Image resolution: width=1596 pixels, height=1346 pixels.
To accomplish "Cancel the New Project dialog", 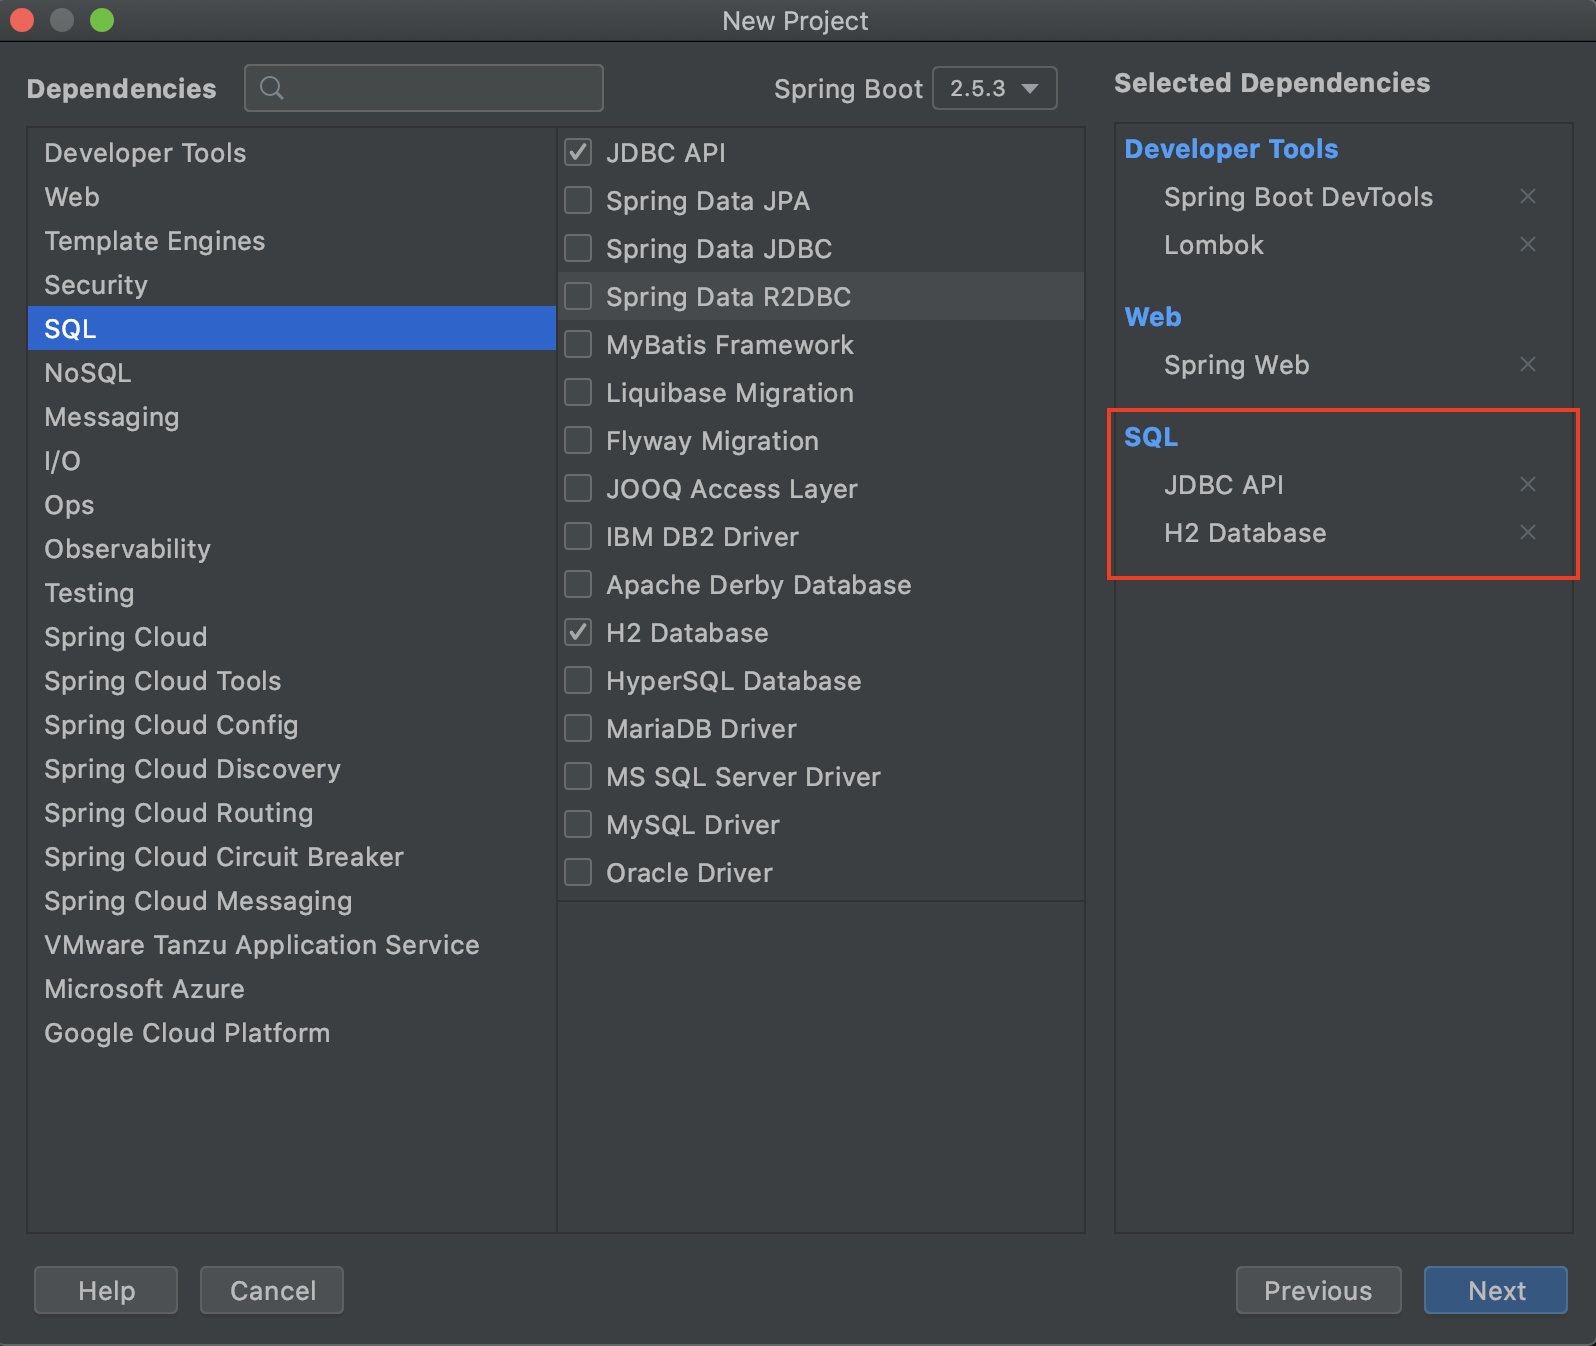I will tap(272, 1290).
